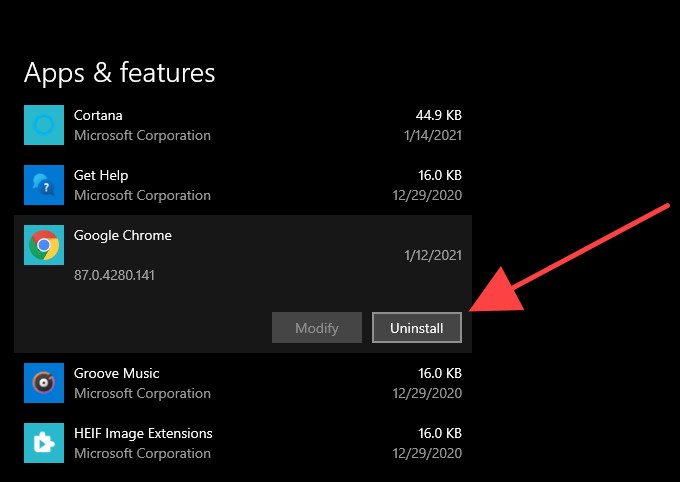Screen dimensions: 680x482
Task: Expand the HEIF Image Extensions entry
Action: coord(143,433)
